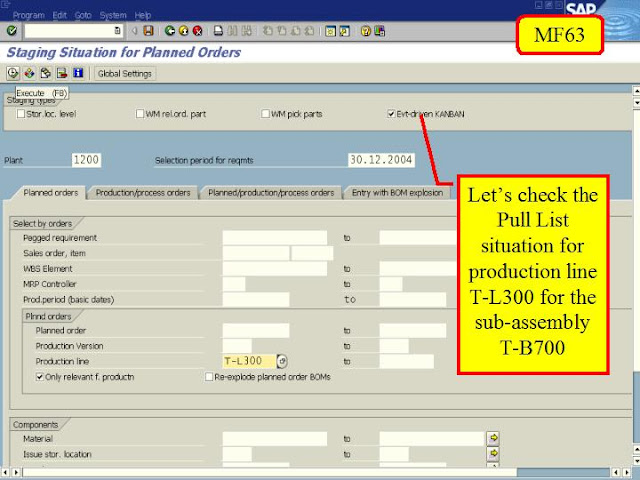Click the command input field
Screen dimensions: 640x480
[69, 31]
